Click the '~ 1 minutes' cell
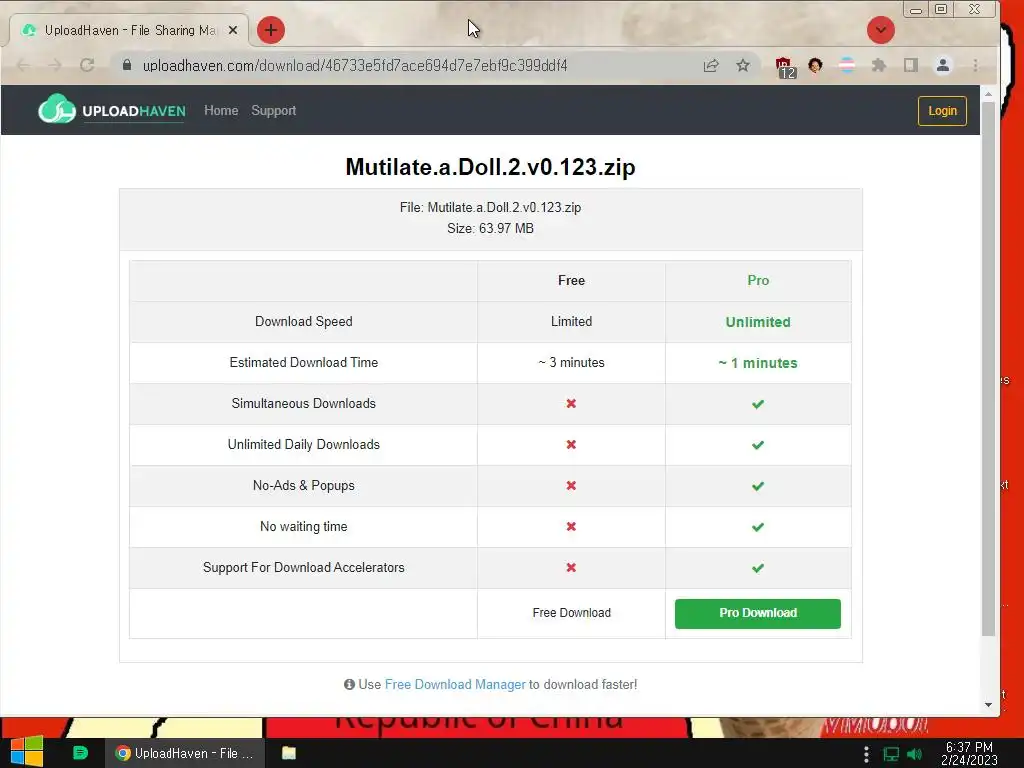Image resolution: width=1024 pixels, height=768 pixels. point(758,363)
